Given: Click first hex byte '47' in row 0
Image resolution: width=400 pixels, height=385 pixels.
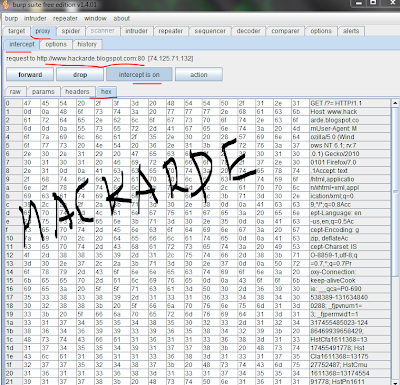Looking at the screenshot, I should [x=31, y=103].
